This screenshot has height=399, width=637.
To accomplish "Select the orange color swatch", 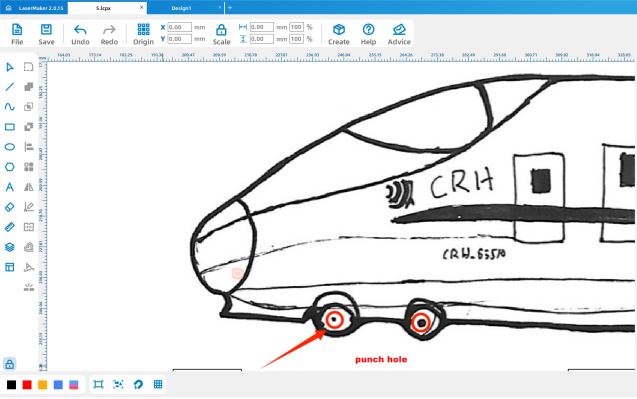I will click(42, 384).
